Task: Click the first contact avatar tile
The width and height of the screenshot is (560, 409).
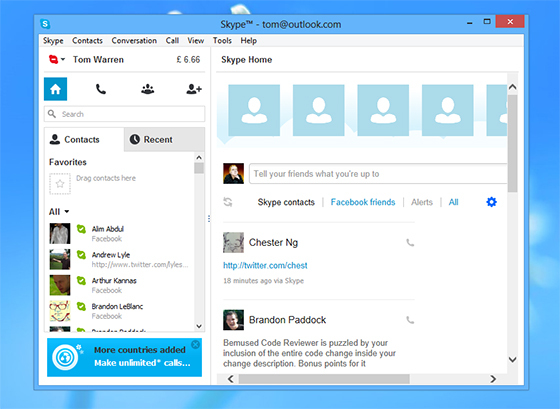Action: point(254,110)
